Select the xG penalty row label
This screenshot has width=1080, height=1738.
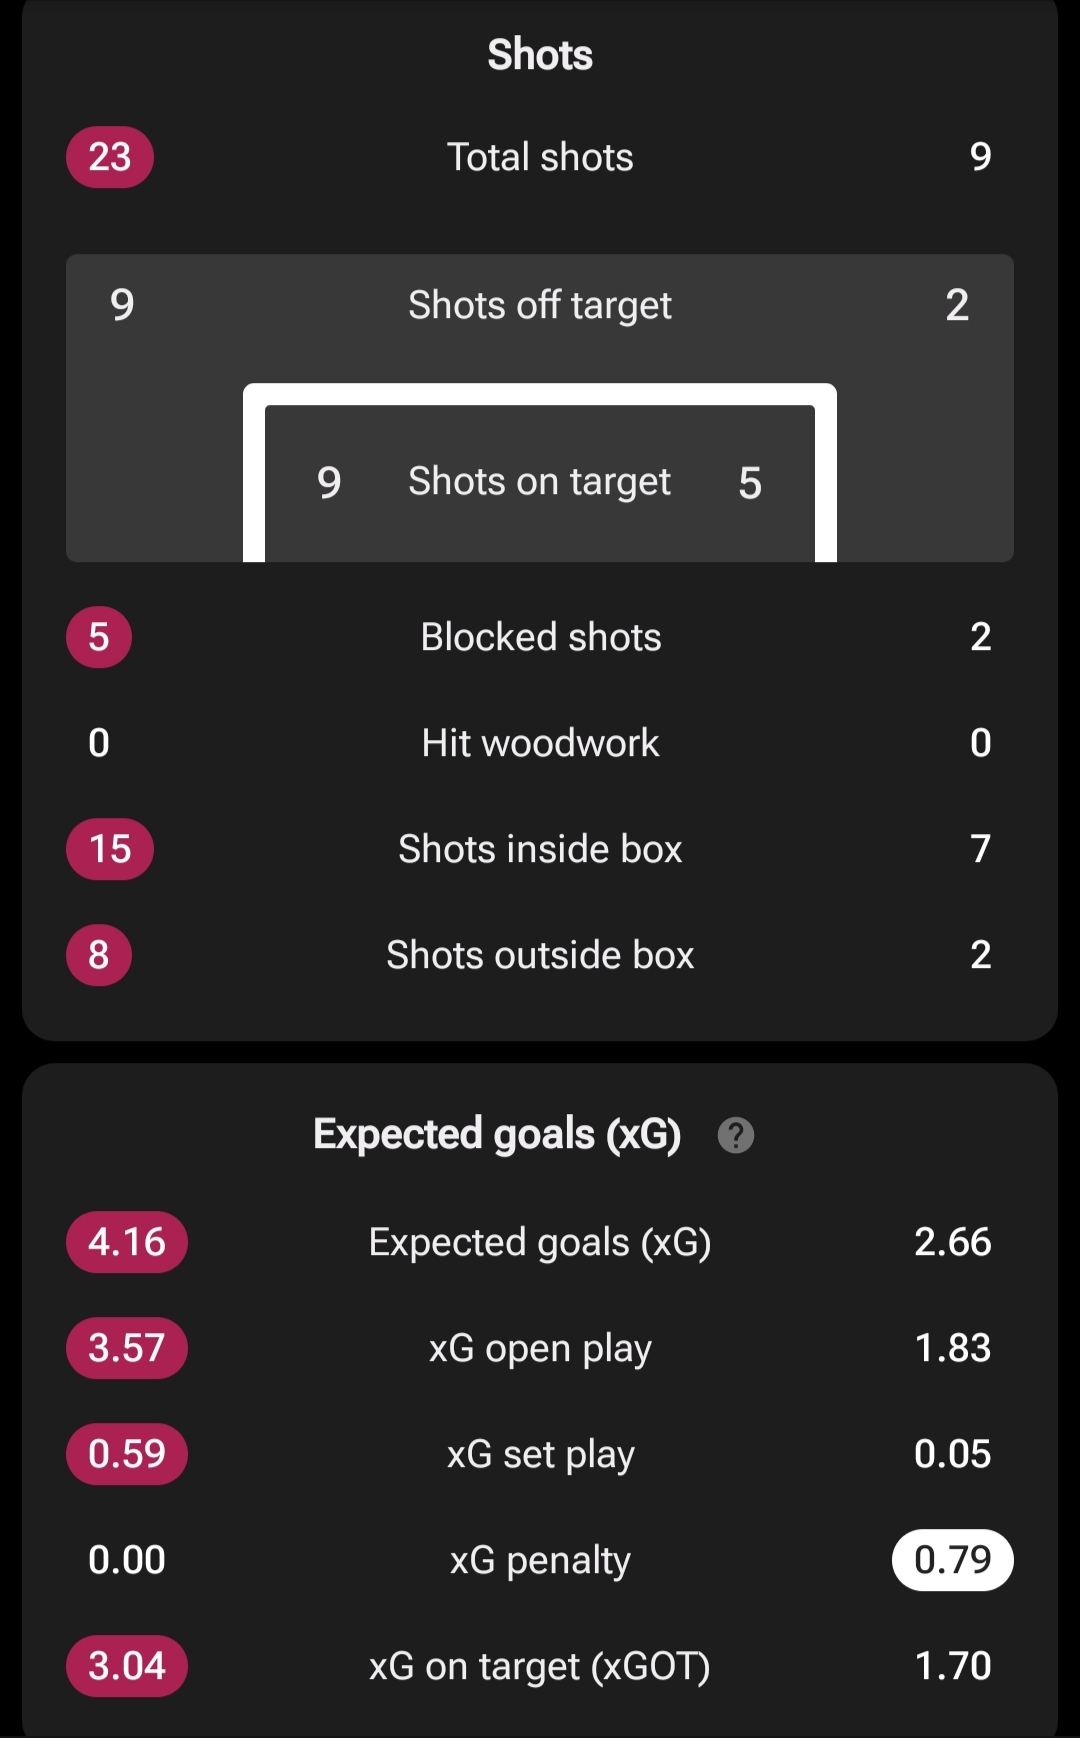(540, 1560)
